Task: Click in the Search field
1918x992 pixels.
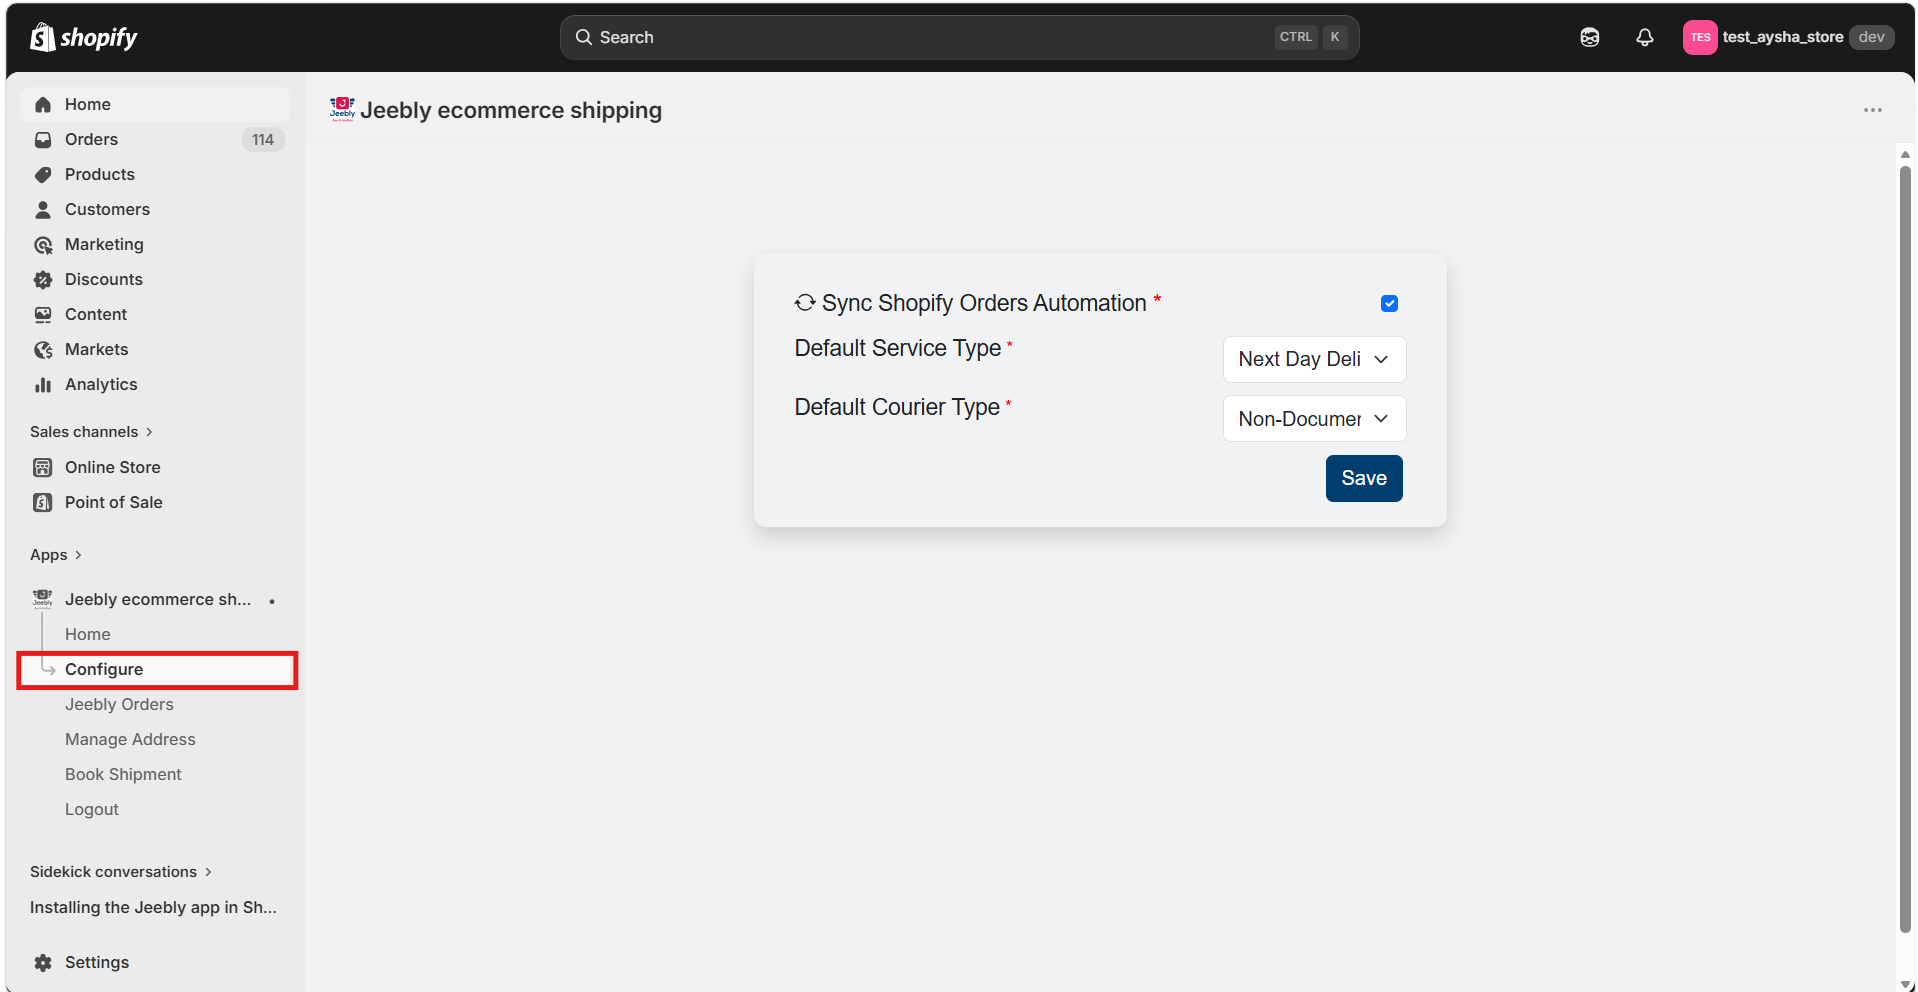Action: 959,37
